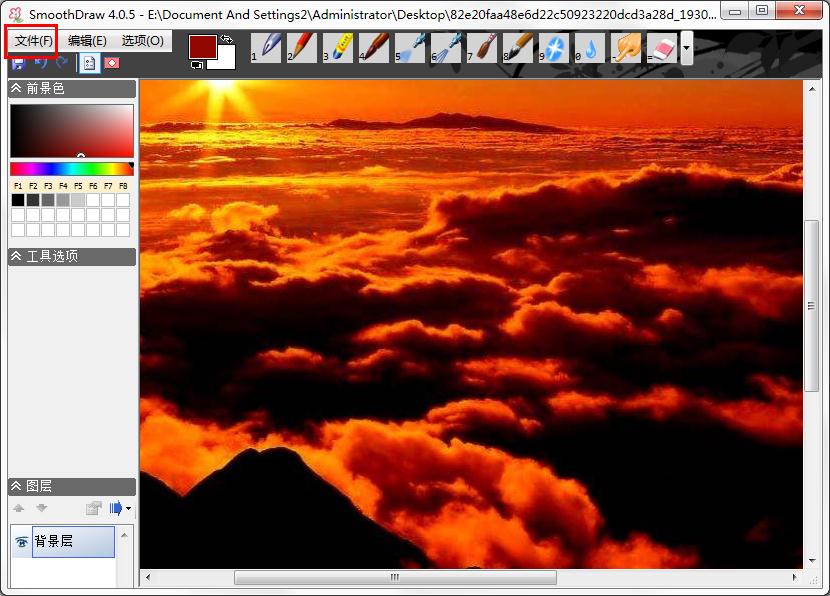830x596 pixels.
Task: Select the fountain pen tool numbered 1
Action: (x=267, y=47)
